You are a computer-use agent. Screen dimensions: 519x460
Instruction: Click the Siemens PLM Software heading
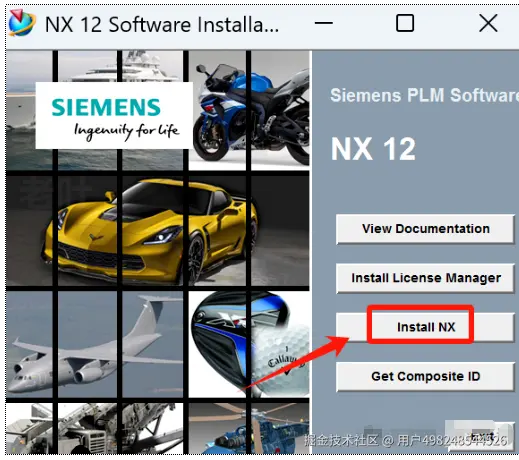424,95
